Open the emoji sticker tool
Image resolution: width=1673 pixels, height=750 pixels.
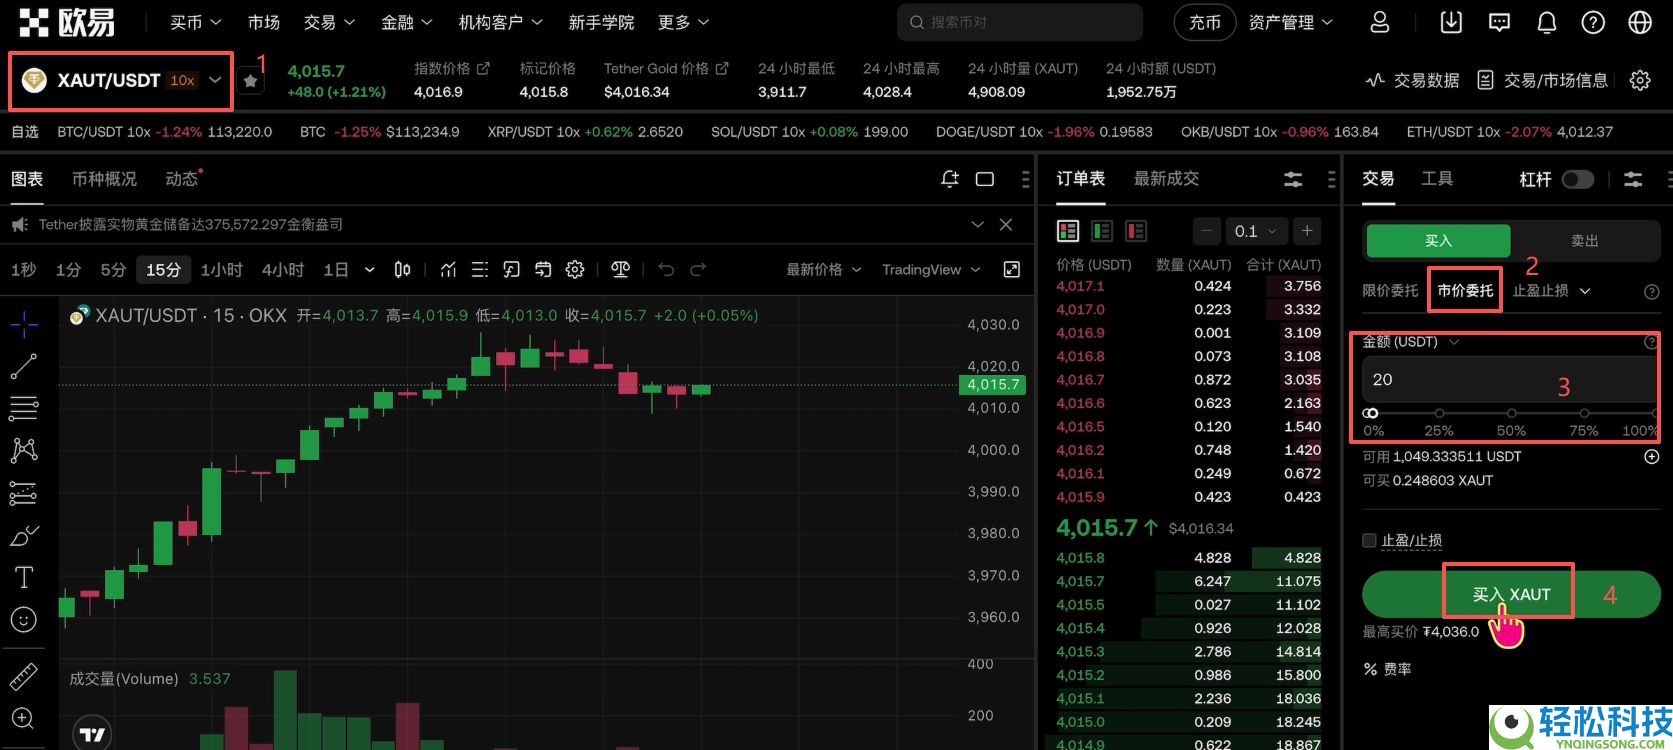(x=24, y=619)
